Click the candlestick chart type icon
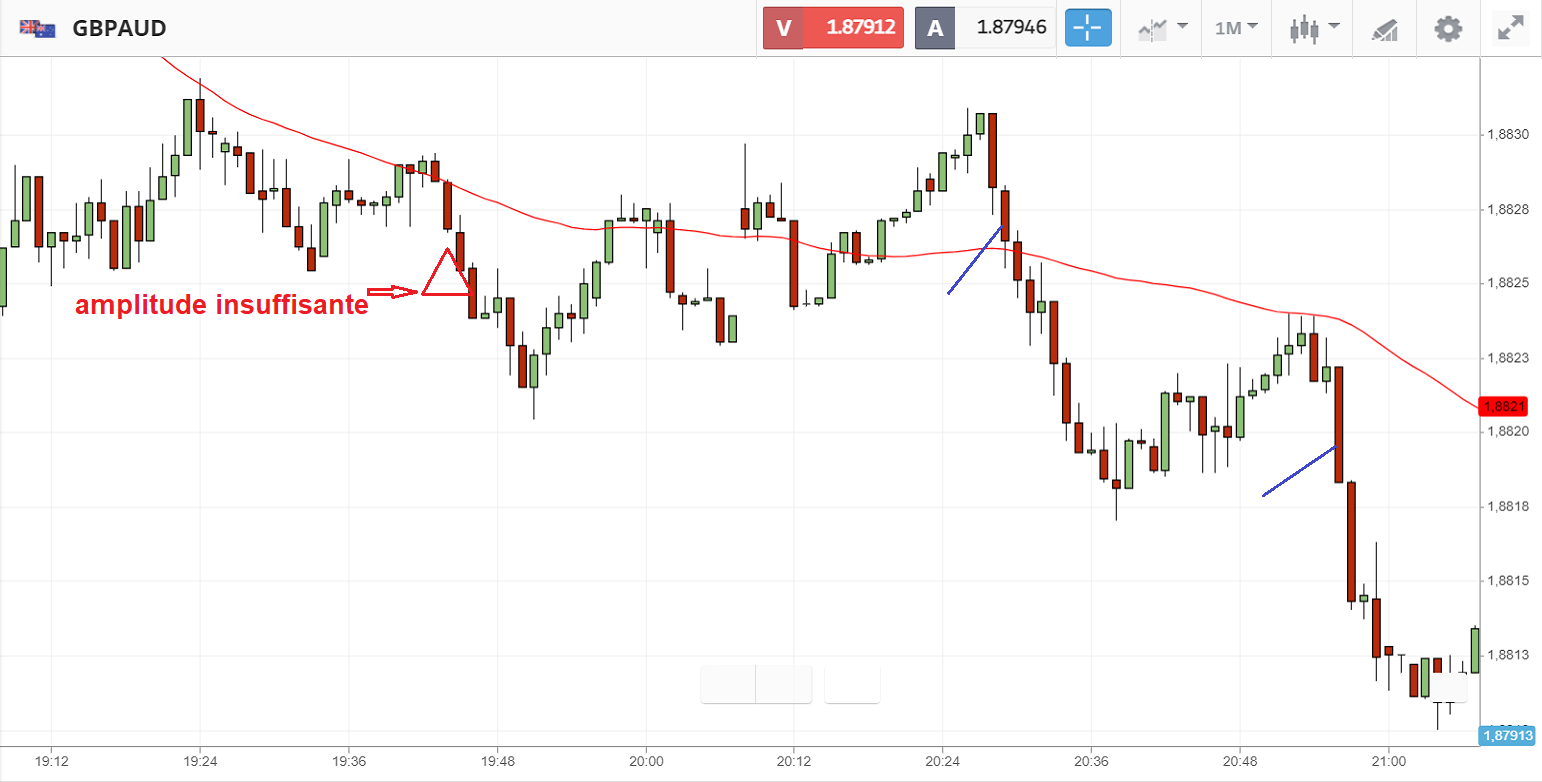Screen dimensions: 1542x782 click(1302, 29)
